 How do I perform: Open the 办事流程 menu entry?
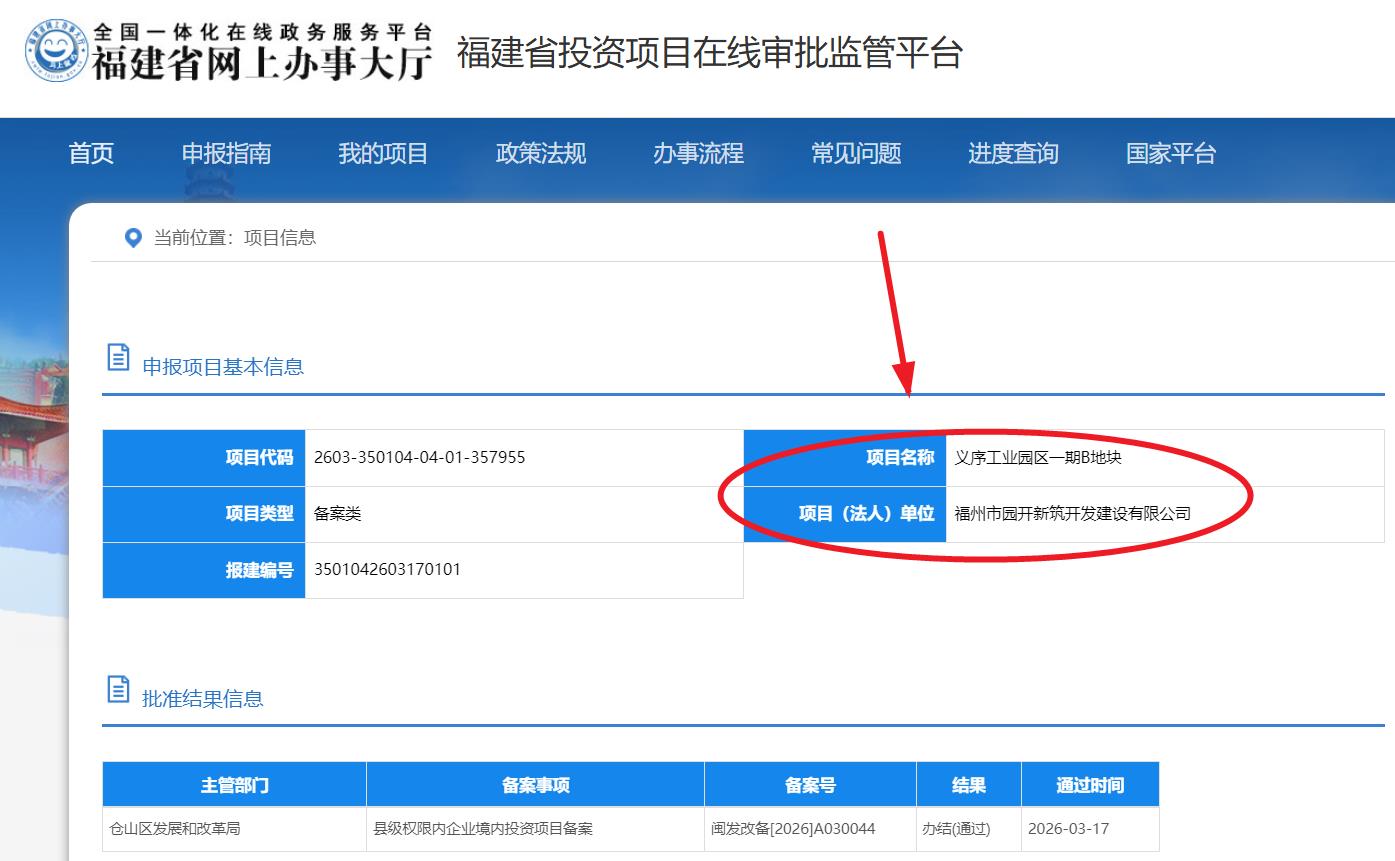(x=698, y=154)
